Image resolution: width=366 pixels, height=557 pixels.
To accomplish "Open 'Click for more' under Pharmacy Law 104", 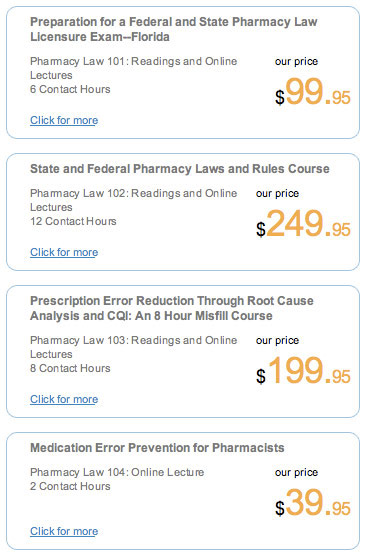I will 64,531.
